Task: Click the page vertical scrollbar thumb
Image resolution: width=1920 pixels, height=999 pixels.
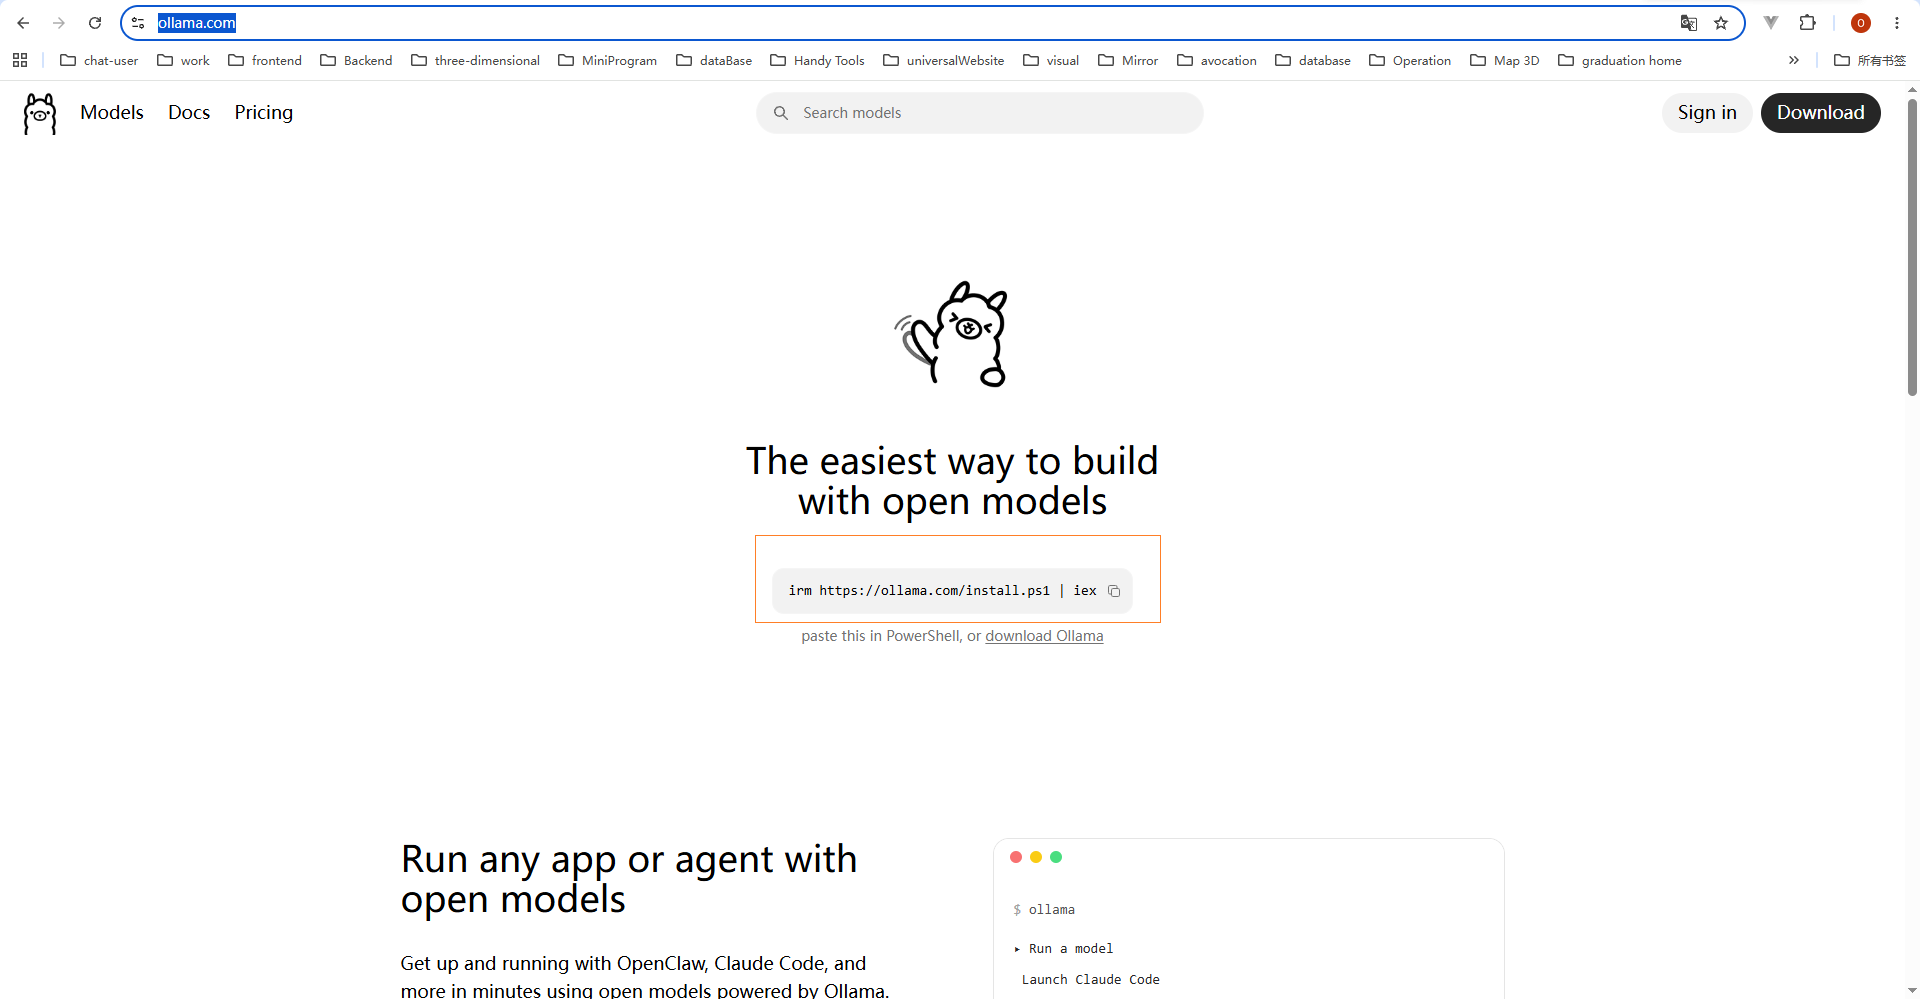Action: click(x=1912, y=247)
